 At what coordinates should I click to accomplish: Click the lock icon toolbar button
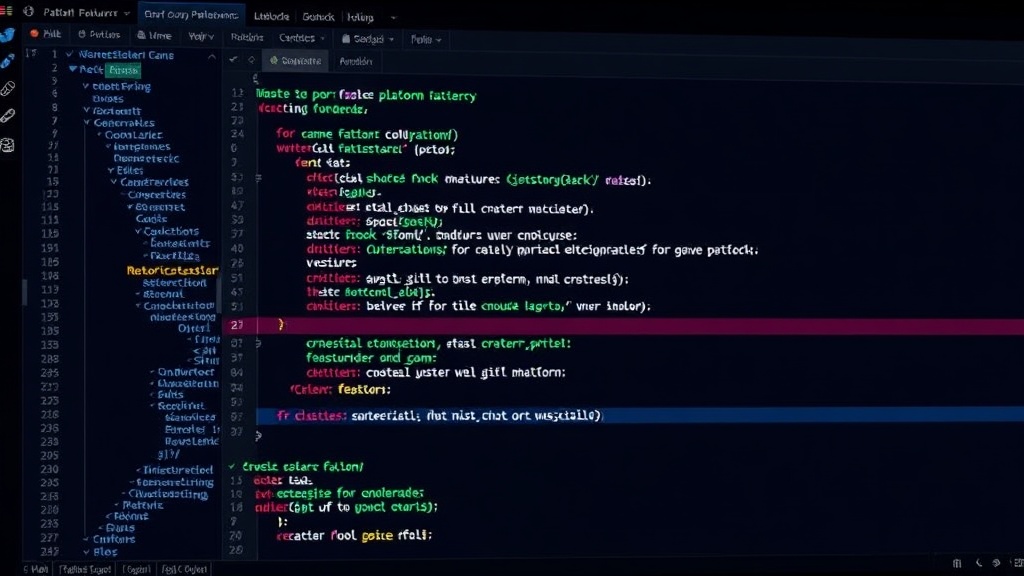[x=82, y=35]
